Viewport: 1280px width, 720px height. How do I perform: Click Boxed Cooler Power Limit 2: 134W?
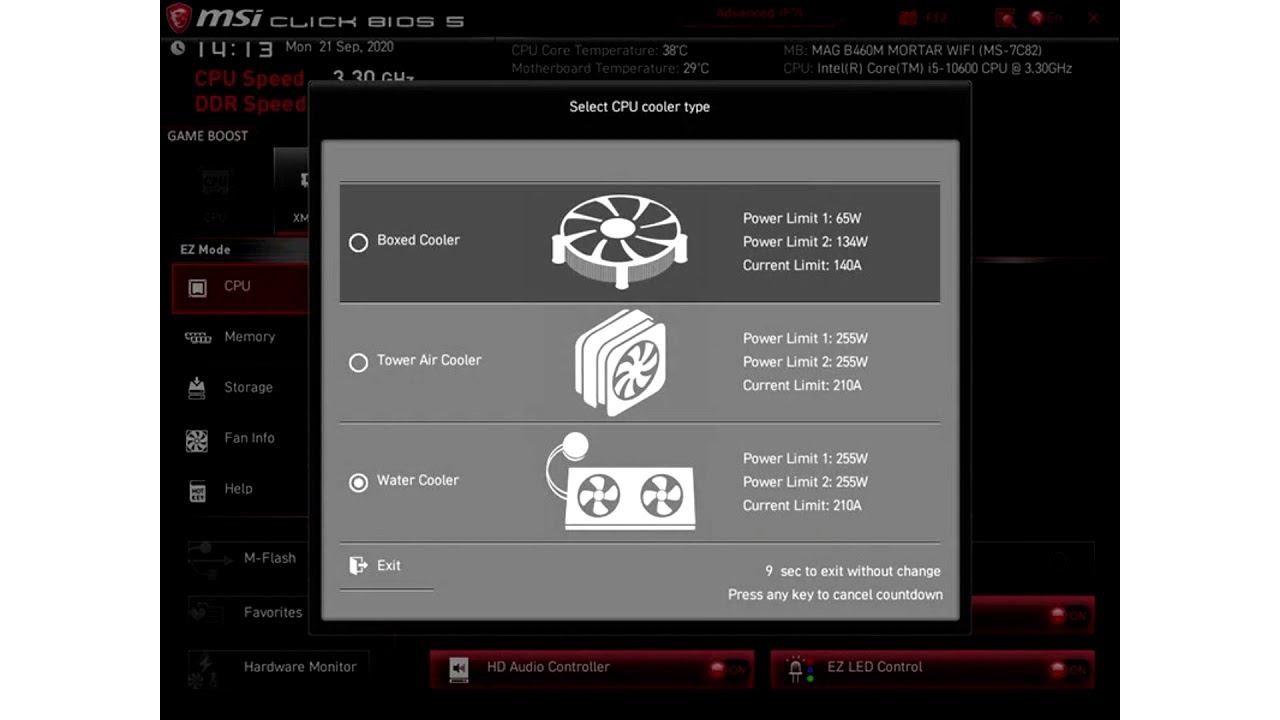(805, 242)
